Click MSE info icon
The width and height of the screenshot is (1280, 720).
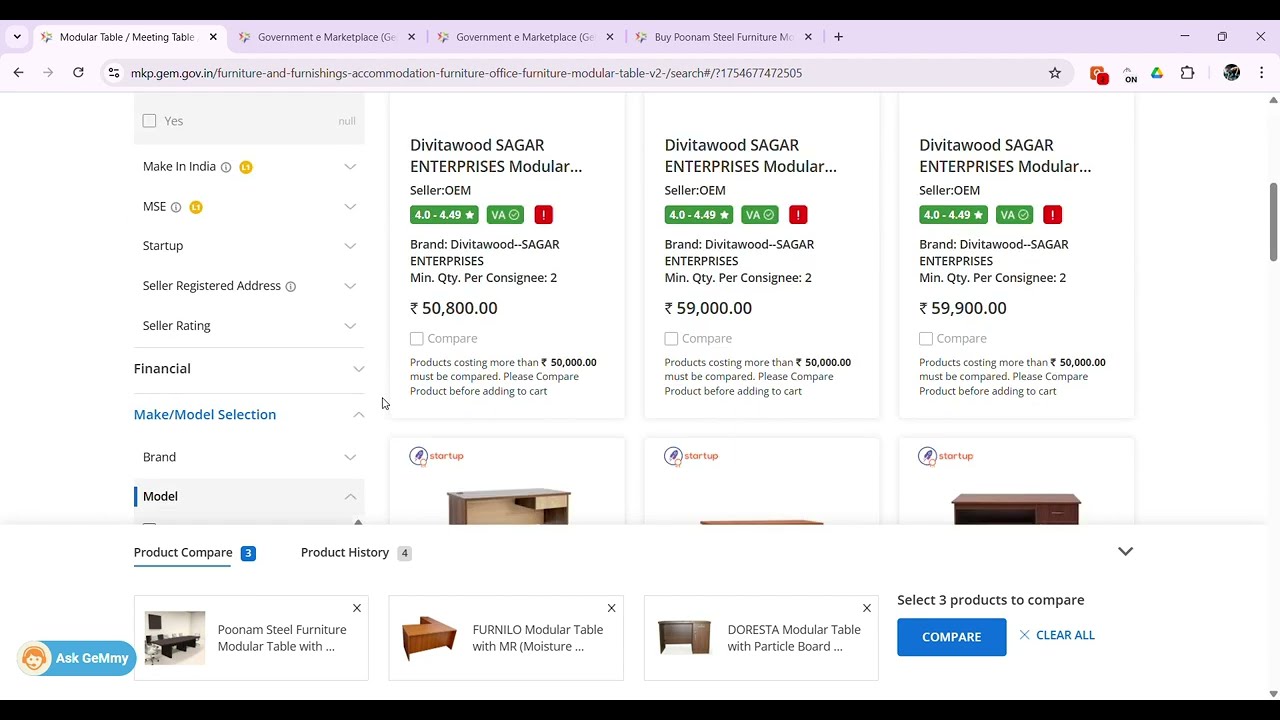(176, 207)
